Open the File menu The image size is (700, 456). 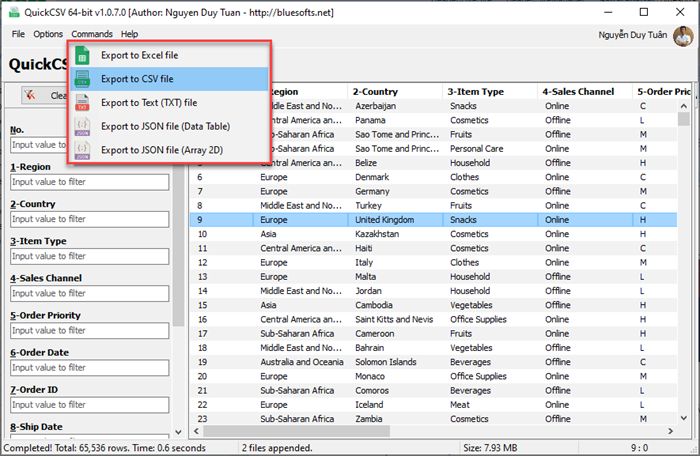18,34
